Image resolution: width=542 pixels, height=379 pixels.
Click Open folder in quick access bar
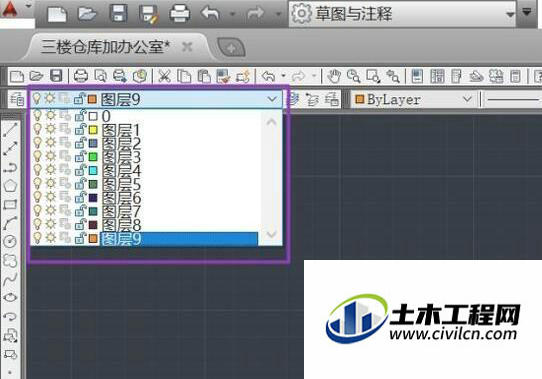(87, 14)
